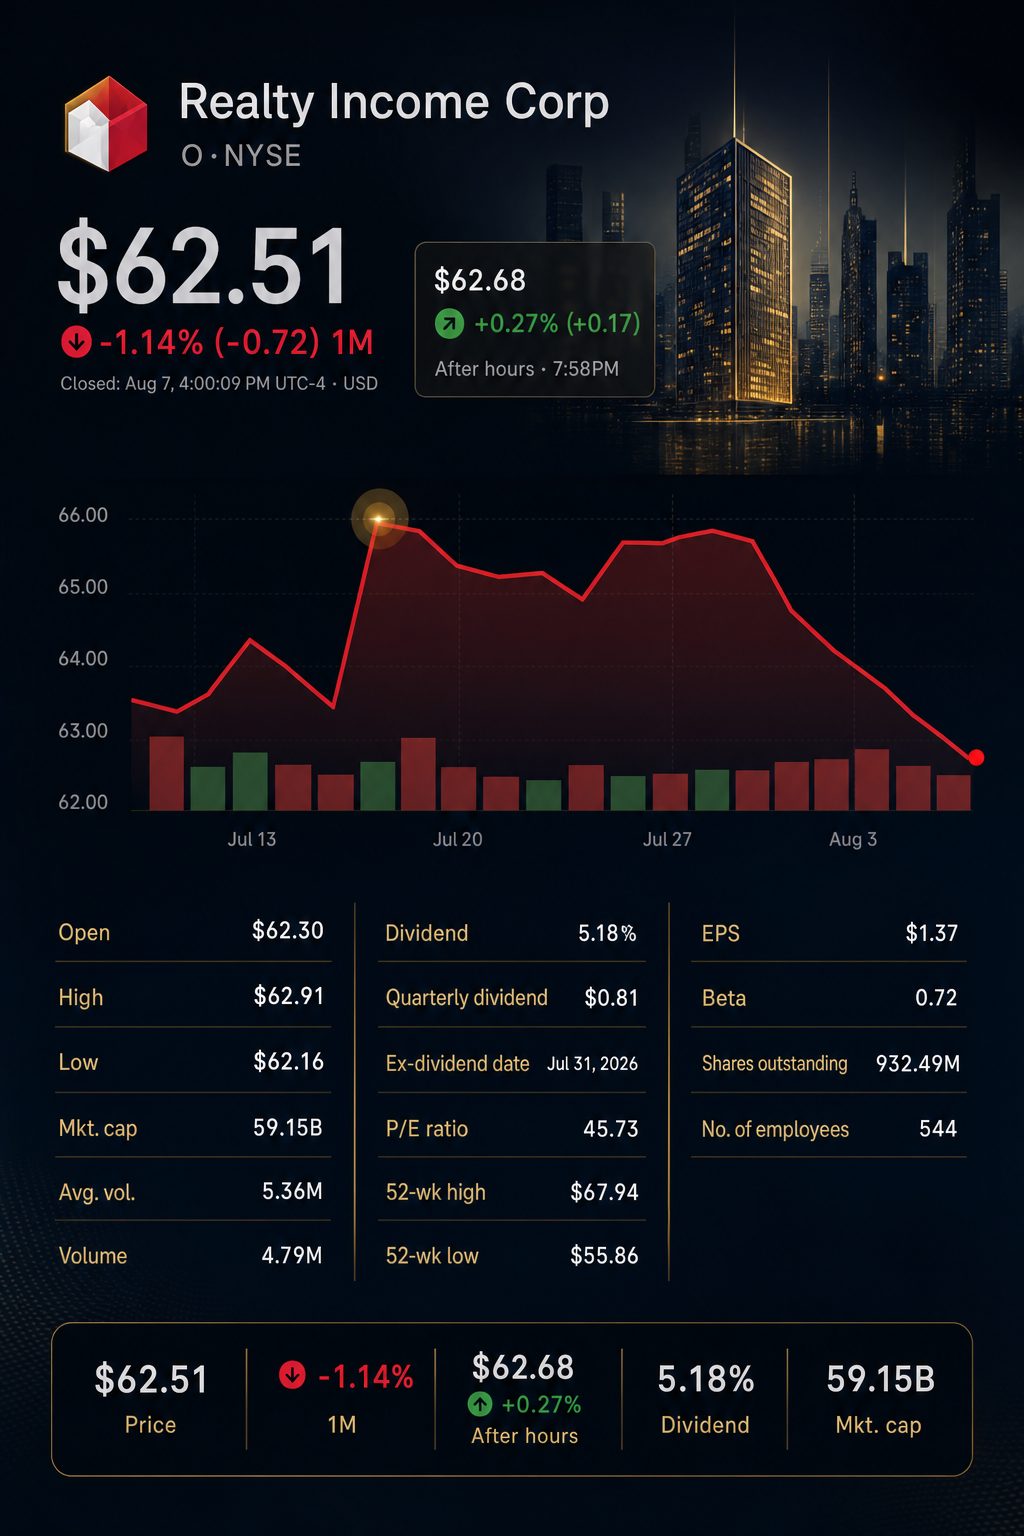Click the Realty Income Corp title
The image size is (1024, 1536).
(394, 103)
